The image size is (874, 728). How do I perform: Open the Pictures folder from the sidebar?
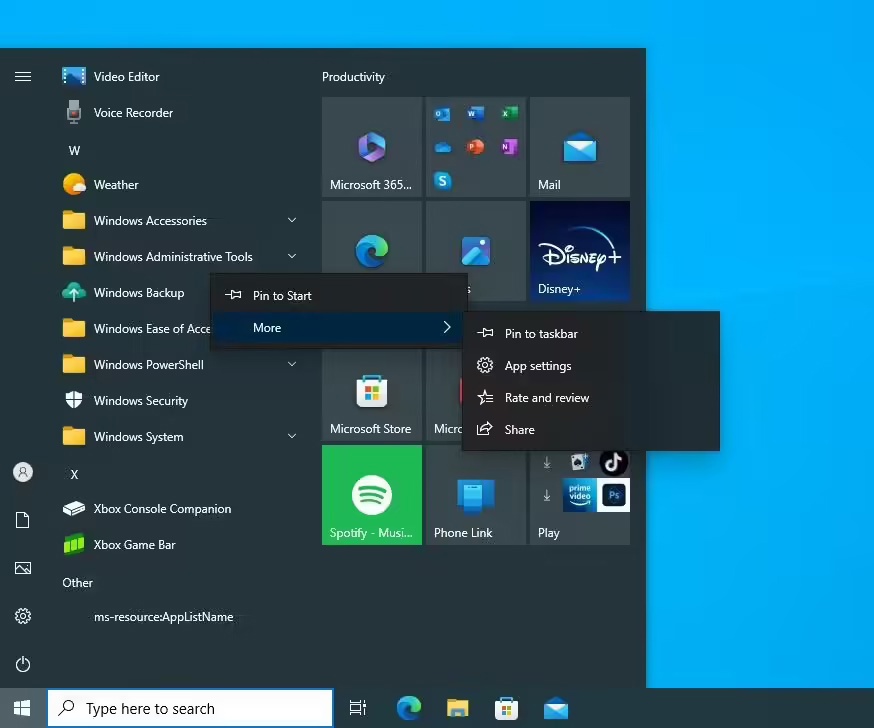click(23, 568)
